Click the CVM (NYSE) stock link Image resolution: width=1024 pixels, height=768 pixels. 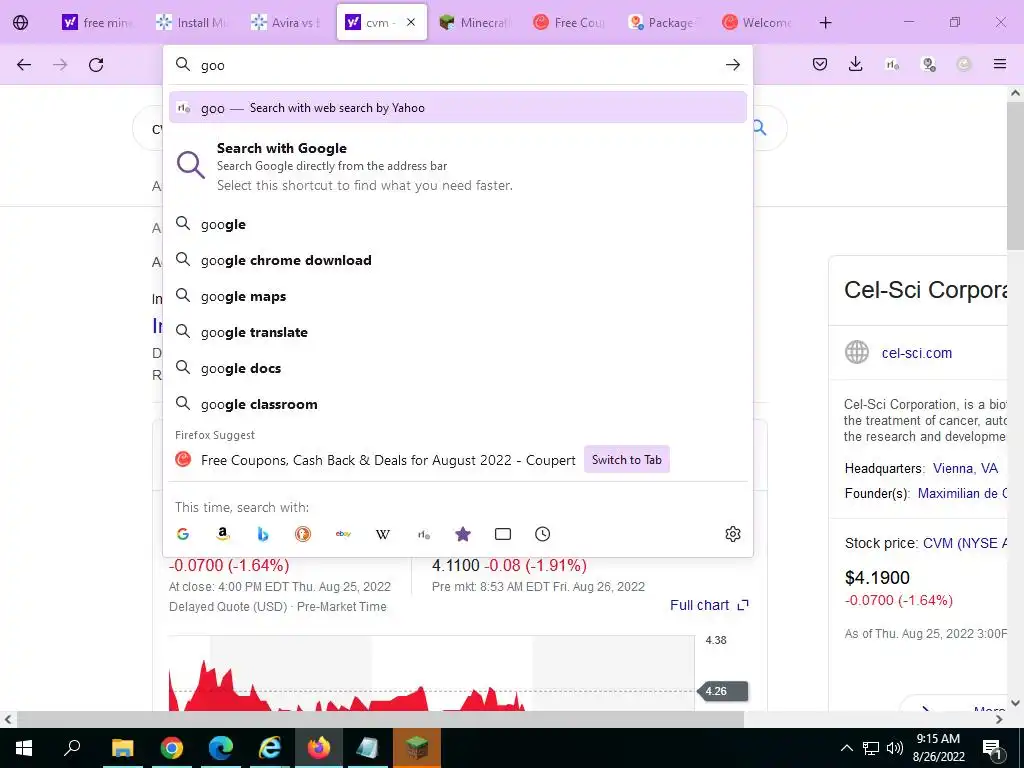pyautogui.click(x=965, y=543)
